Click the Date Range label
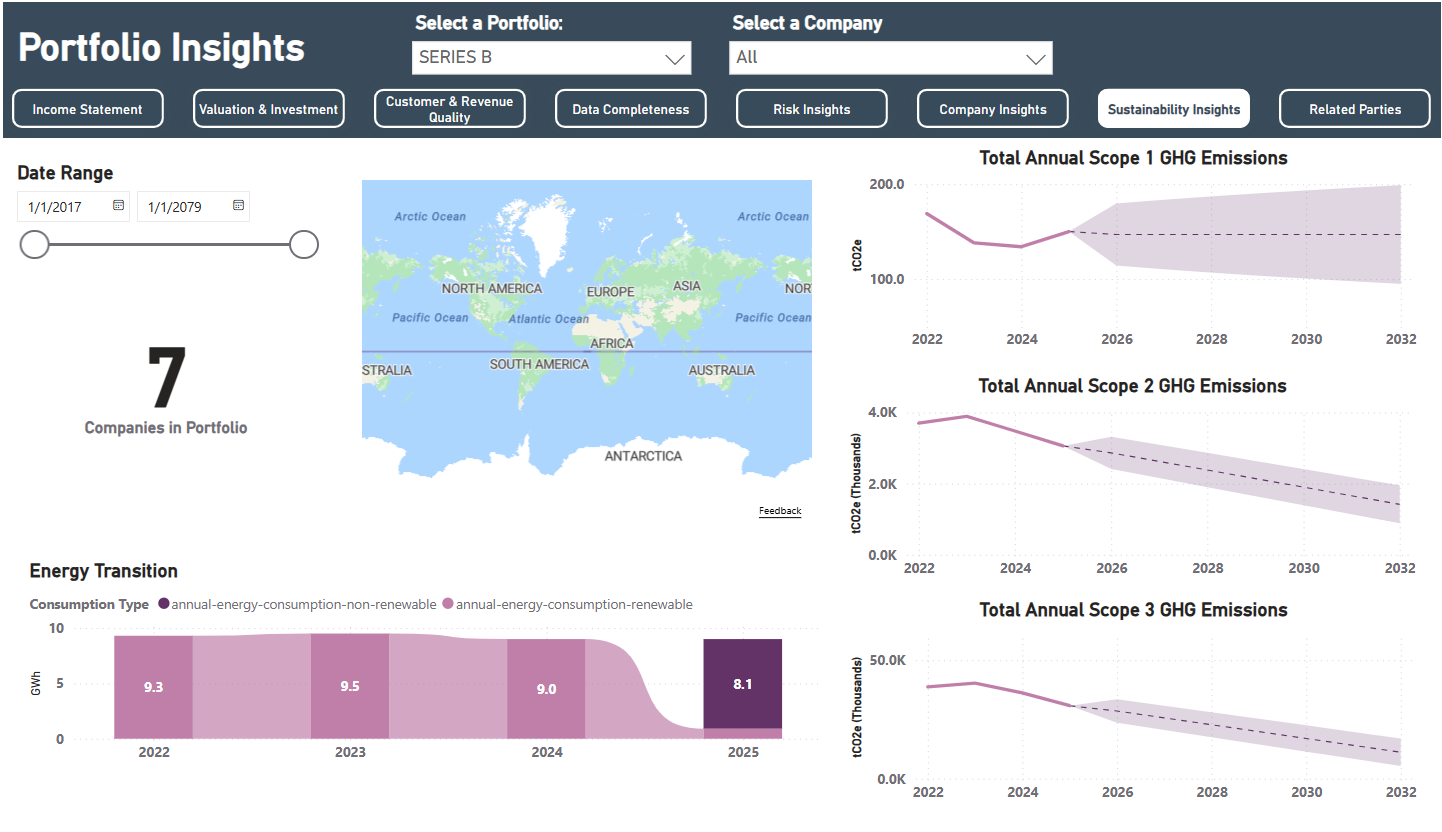The image size is (1442, 832). click(x=65, y=173)
